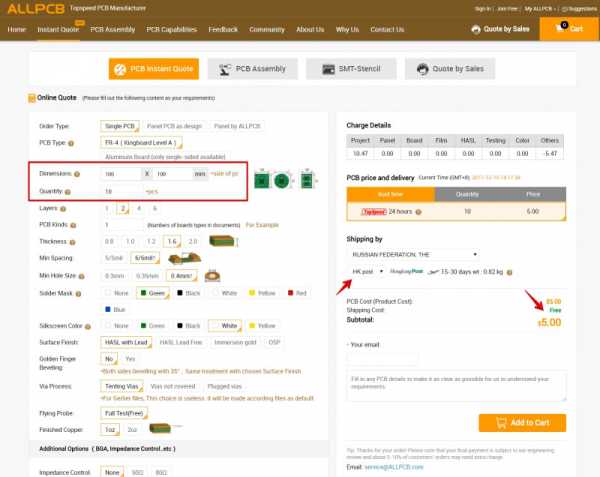This screenshot has height=477, width=600.
Task: Click the Quantity input field
Action: coord(122,191)
